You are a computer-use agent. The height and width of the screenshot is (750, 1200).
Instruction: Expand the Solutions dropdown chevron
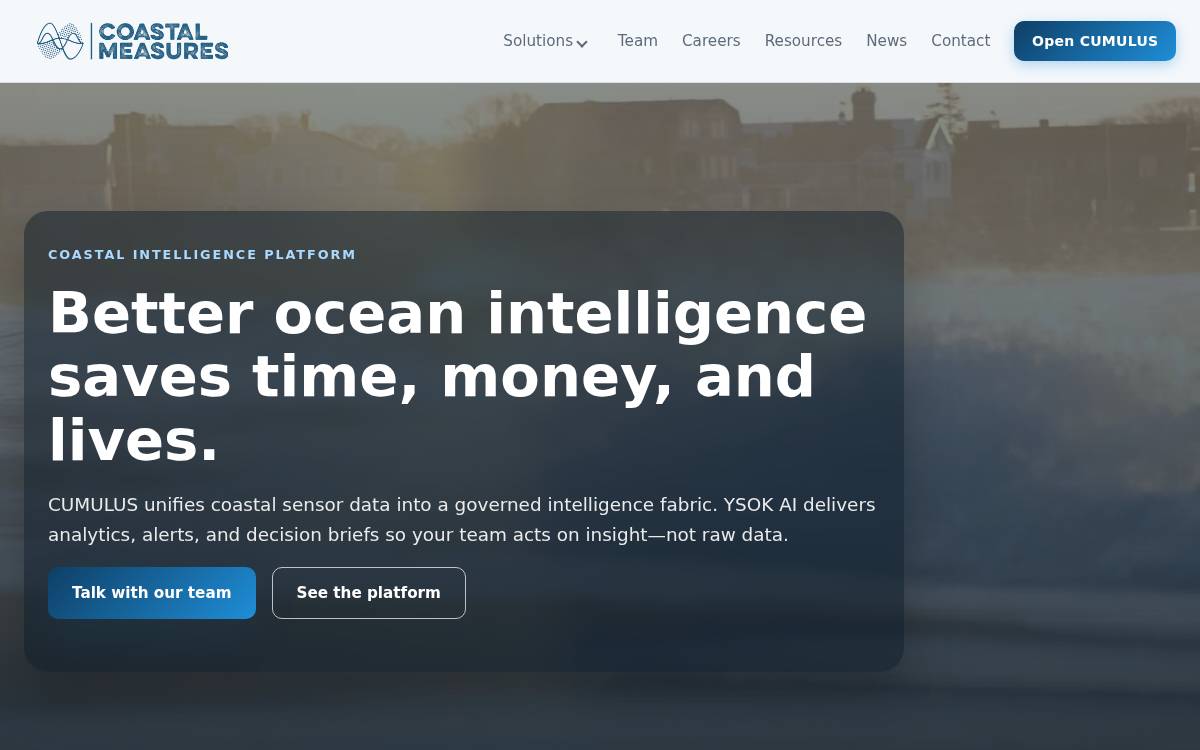(x=582, y=43)
